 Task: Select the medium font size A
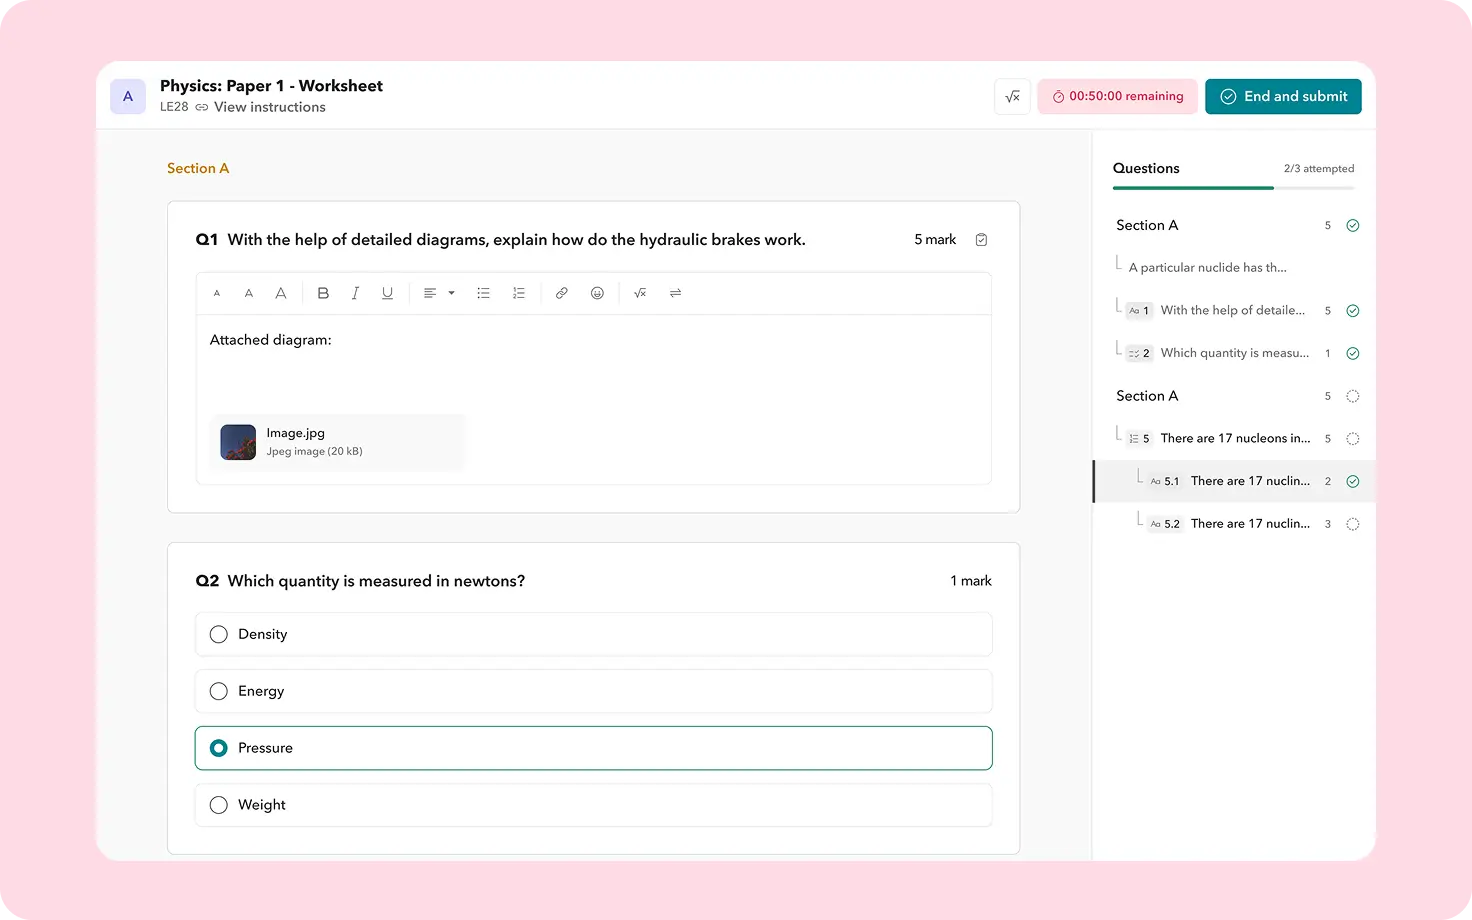click(249, 294)
